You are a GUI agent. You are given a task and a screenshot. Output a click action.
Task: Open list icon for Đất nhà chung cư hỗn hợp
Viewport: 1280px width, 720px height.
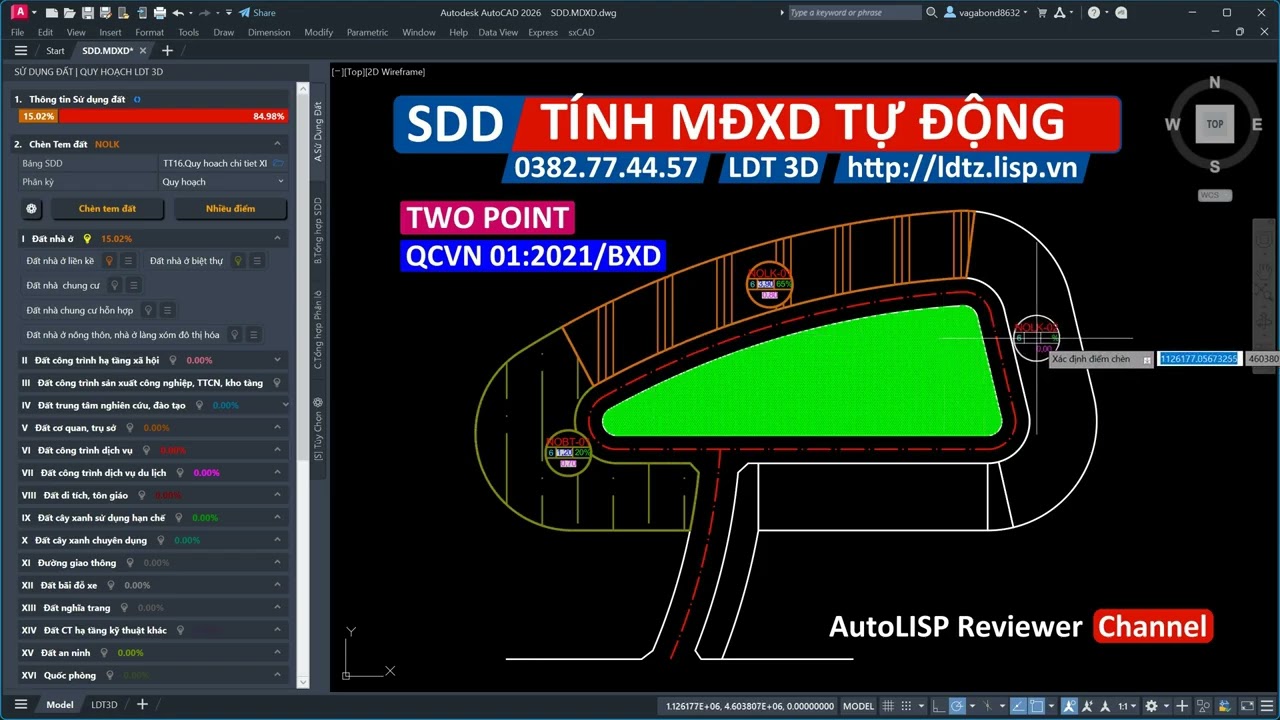(x=167, y=311)
